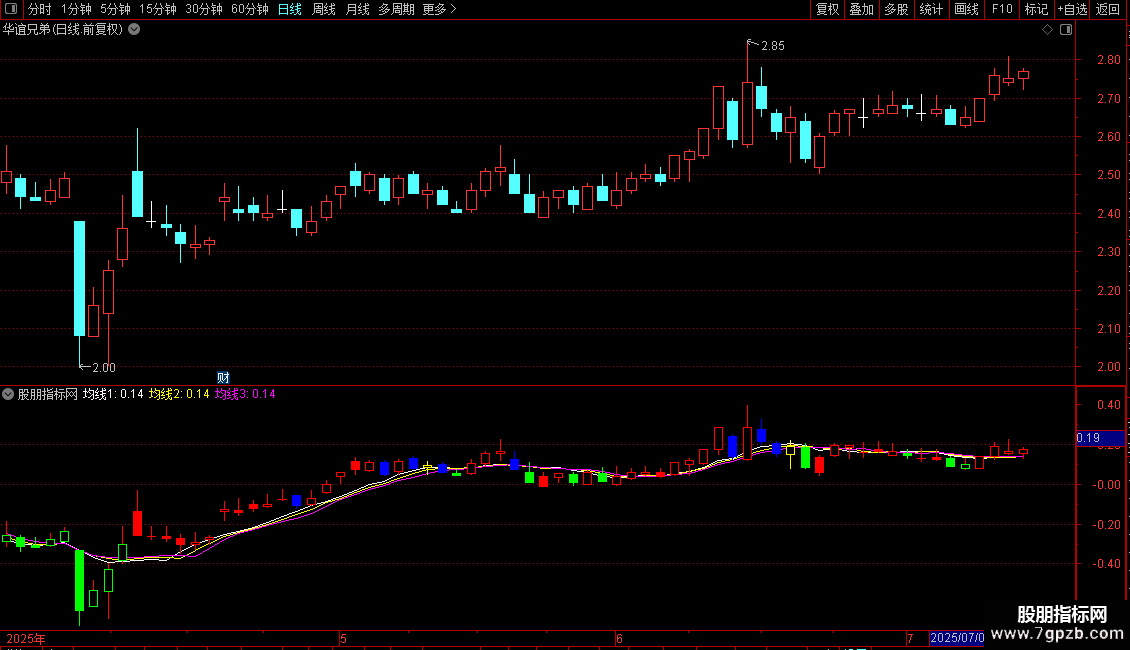Click the 华谊兄弟(日线.前复权) chart title
The width and height of the screenshot is (1130, 650).
(x=63, y=30)
